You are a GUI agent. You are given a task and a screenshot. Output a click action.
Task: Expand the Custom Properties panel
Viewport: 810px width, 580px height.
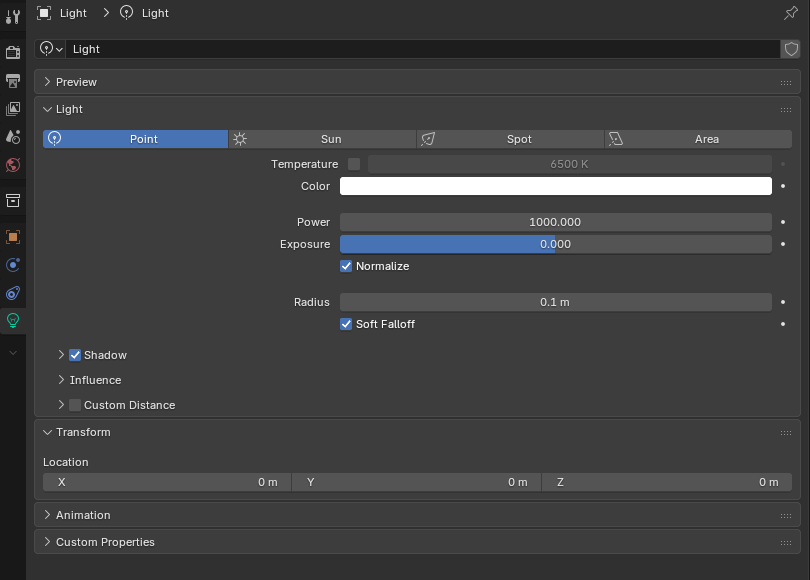[417, 542]
